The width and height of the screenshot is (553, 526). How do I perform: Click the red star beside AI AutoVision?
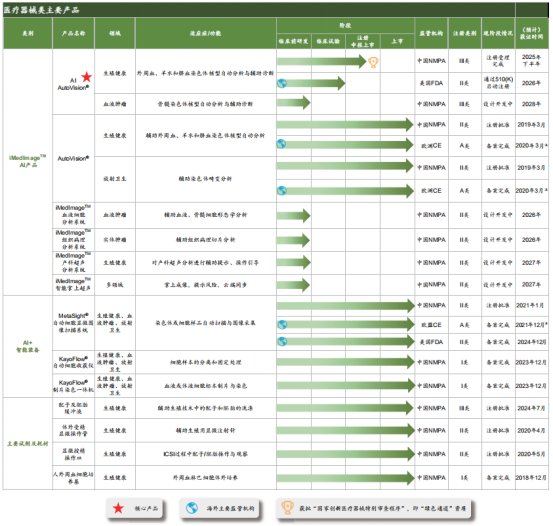tap(86, 77)
